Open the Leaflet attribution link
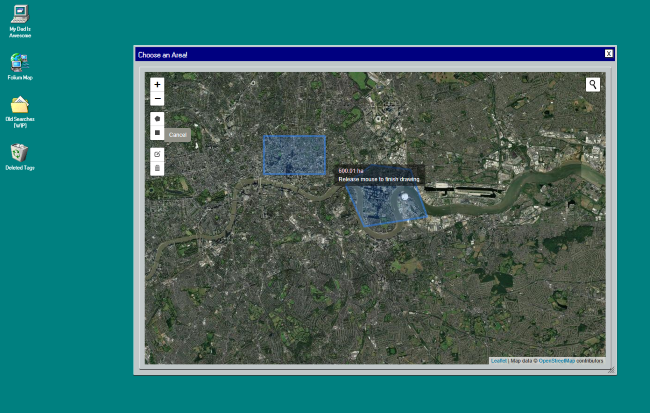Viewport: 650px width, 413px height. (498, 361)
